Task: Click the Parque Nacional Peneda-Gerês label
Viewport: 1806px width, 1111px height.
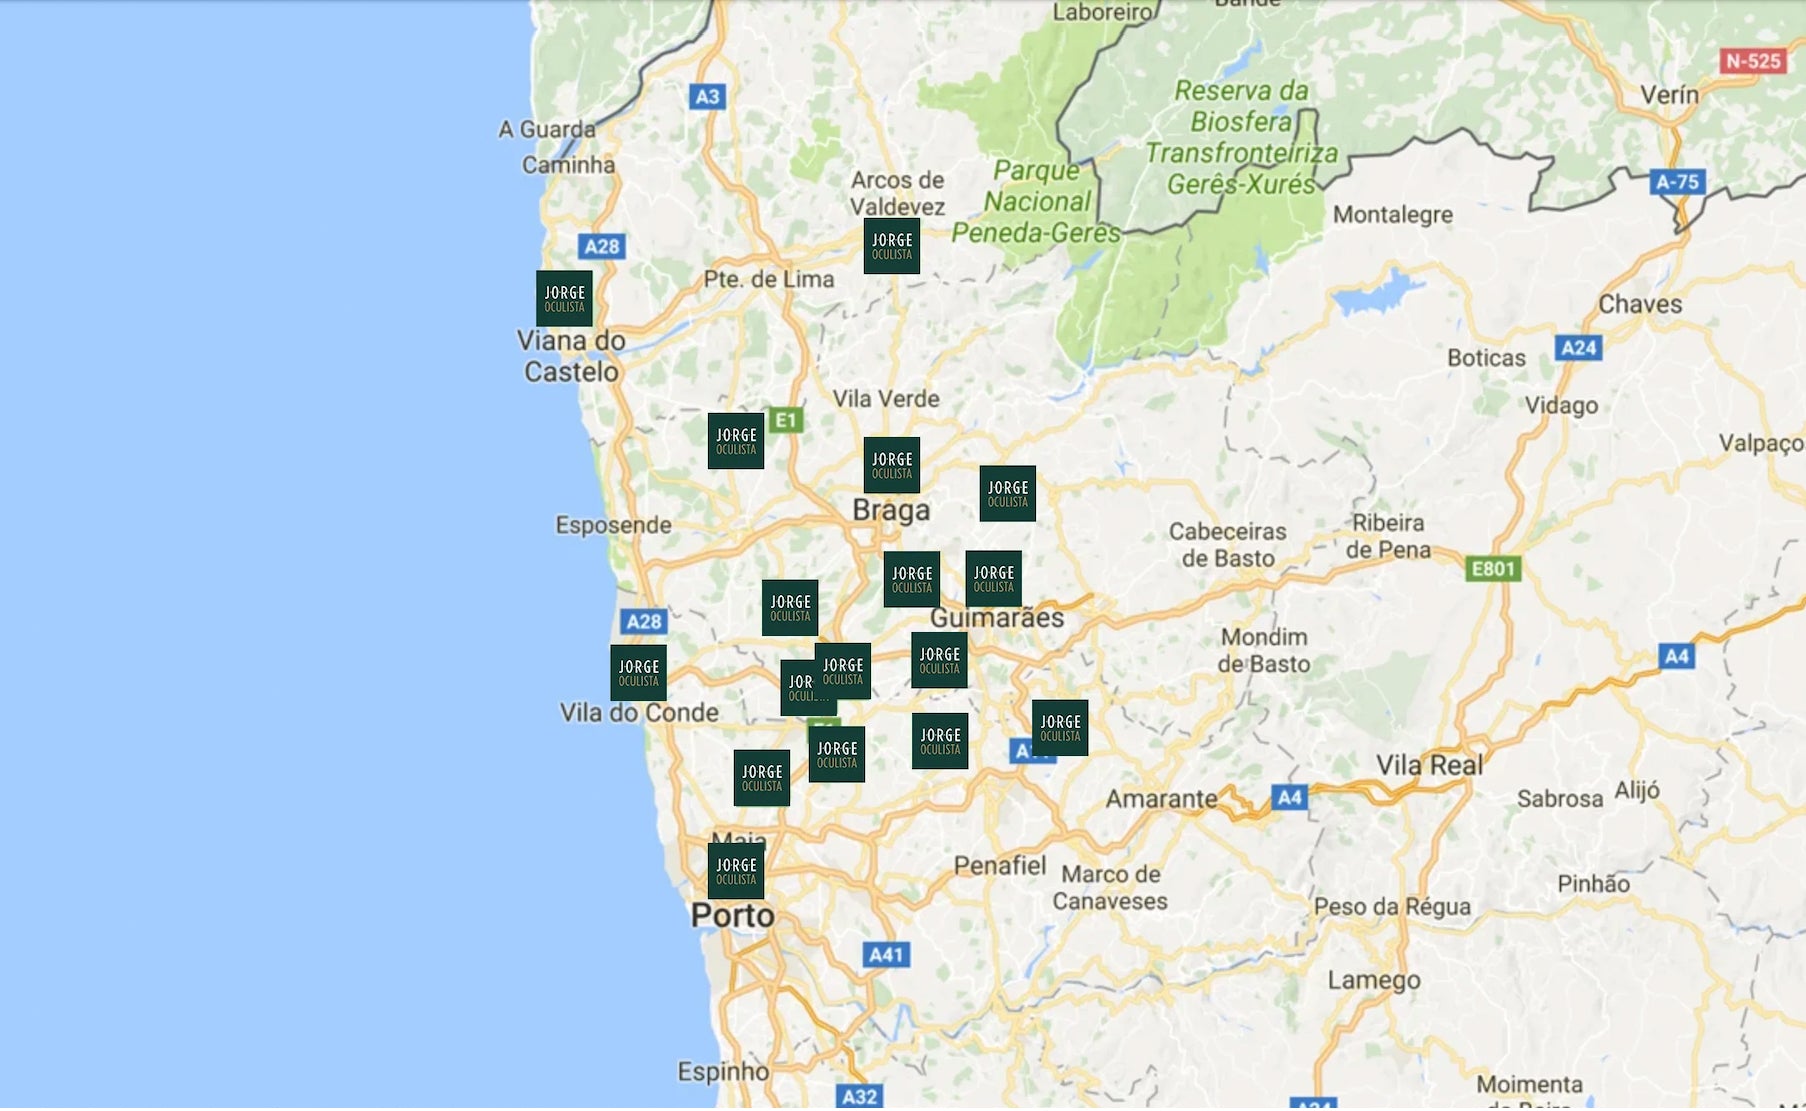Action: point(1036,202)
